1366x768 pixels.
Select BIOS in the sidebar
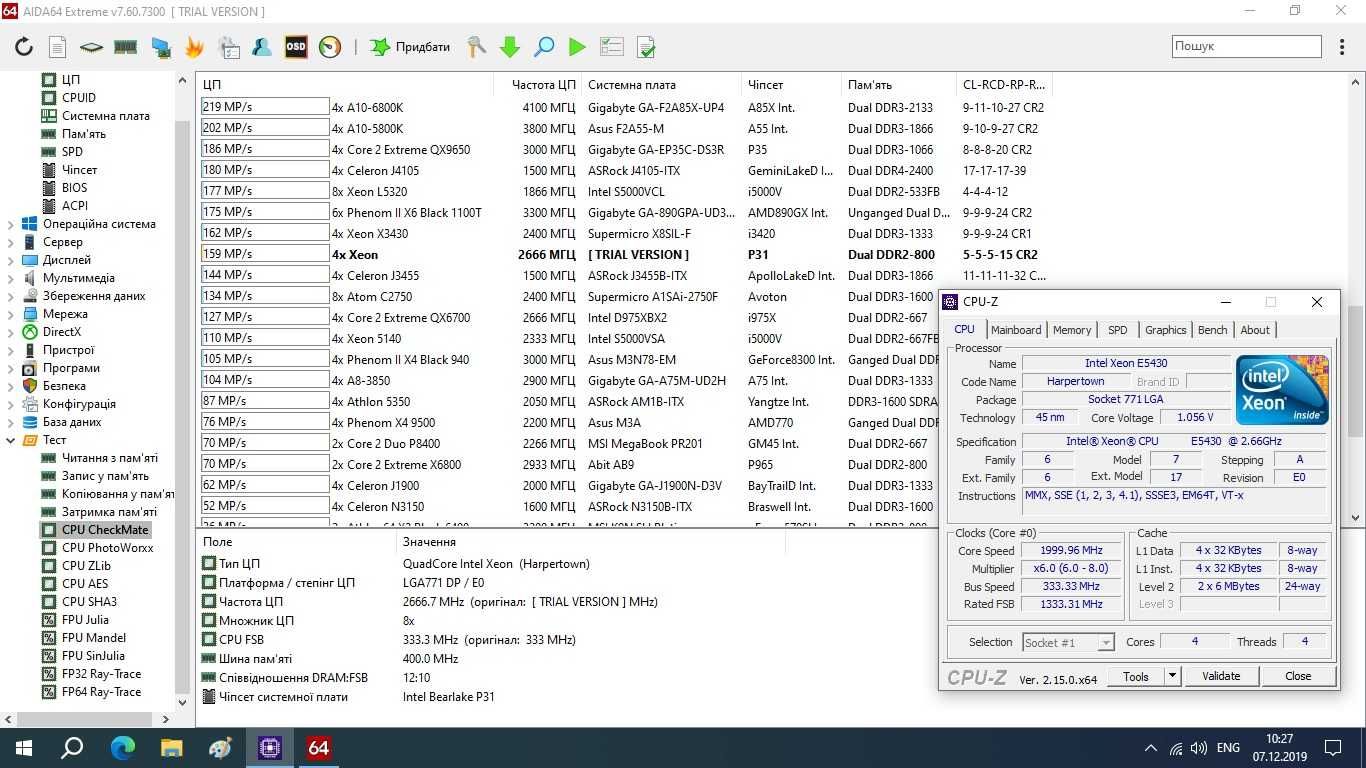[x=75, y=188]
